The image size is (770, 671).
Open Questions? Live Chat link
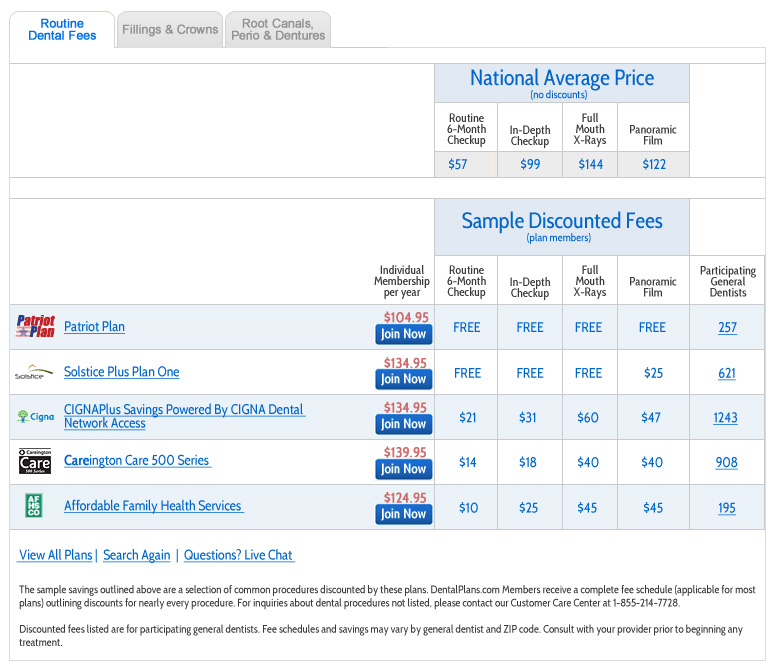coord(239,555)
